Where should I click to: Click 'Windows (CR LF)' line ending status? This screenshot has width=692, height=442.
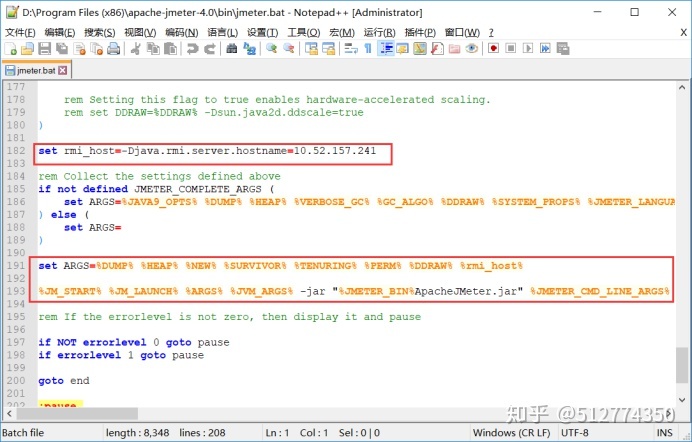click(512, 433)
